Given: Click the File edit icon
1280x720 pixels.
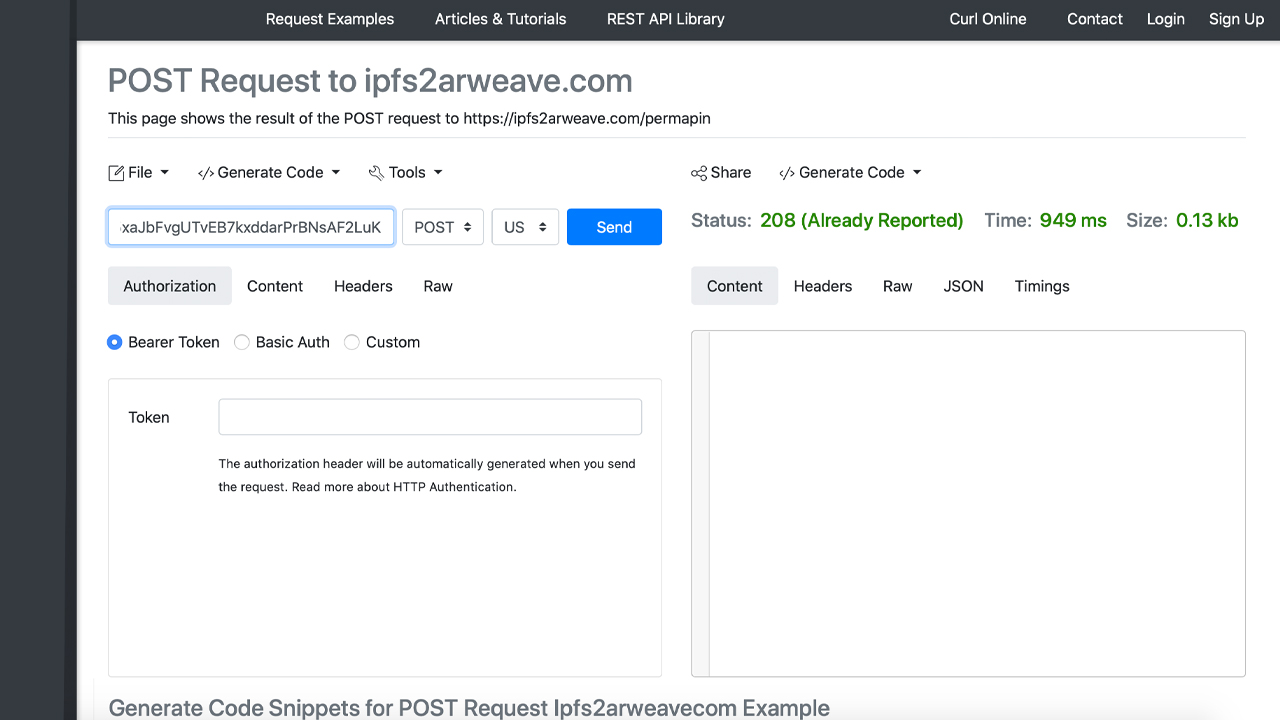Looking at the screenshot, I should (x=116, y=173).
